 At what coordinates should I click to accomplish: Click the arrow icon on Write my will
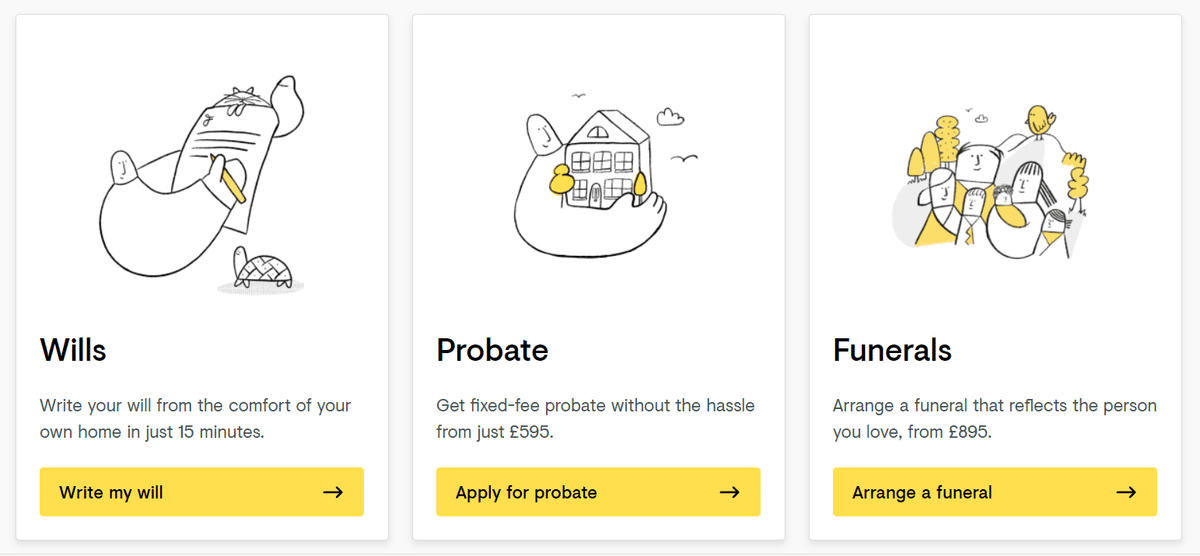click(x=333, y=492)
